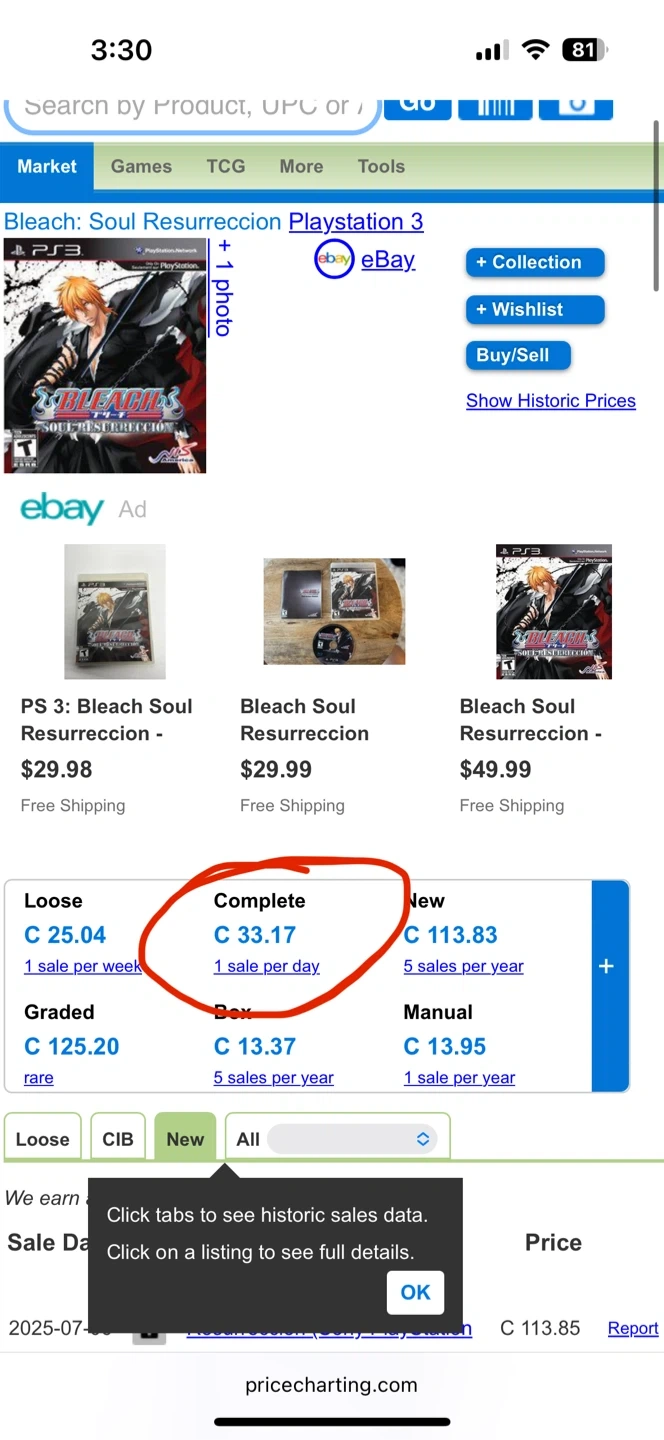664x1440 pixels.
Task: Click the Report link for the sale
Action: (x=633, y=1328)
